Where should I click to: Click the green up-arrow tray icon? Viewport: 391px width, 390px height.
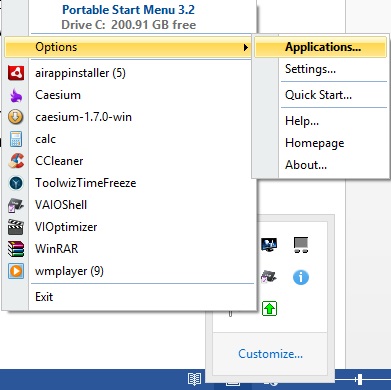(x=269, y=308)
